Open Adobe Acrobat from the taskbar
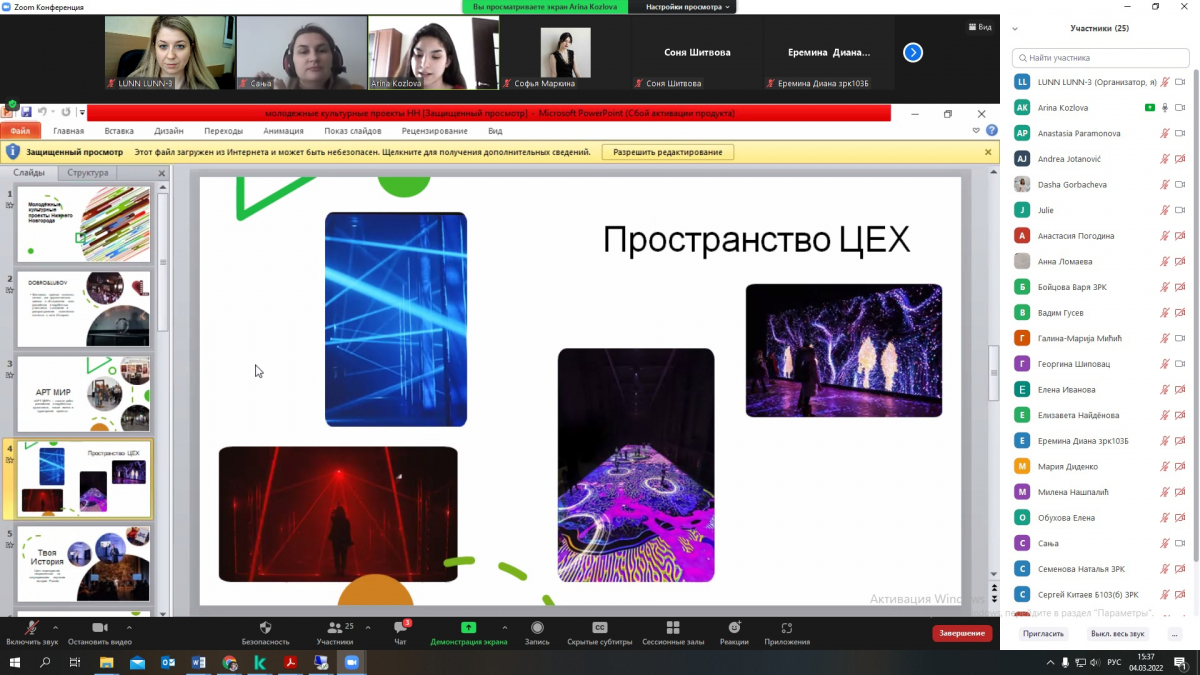 290,662
